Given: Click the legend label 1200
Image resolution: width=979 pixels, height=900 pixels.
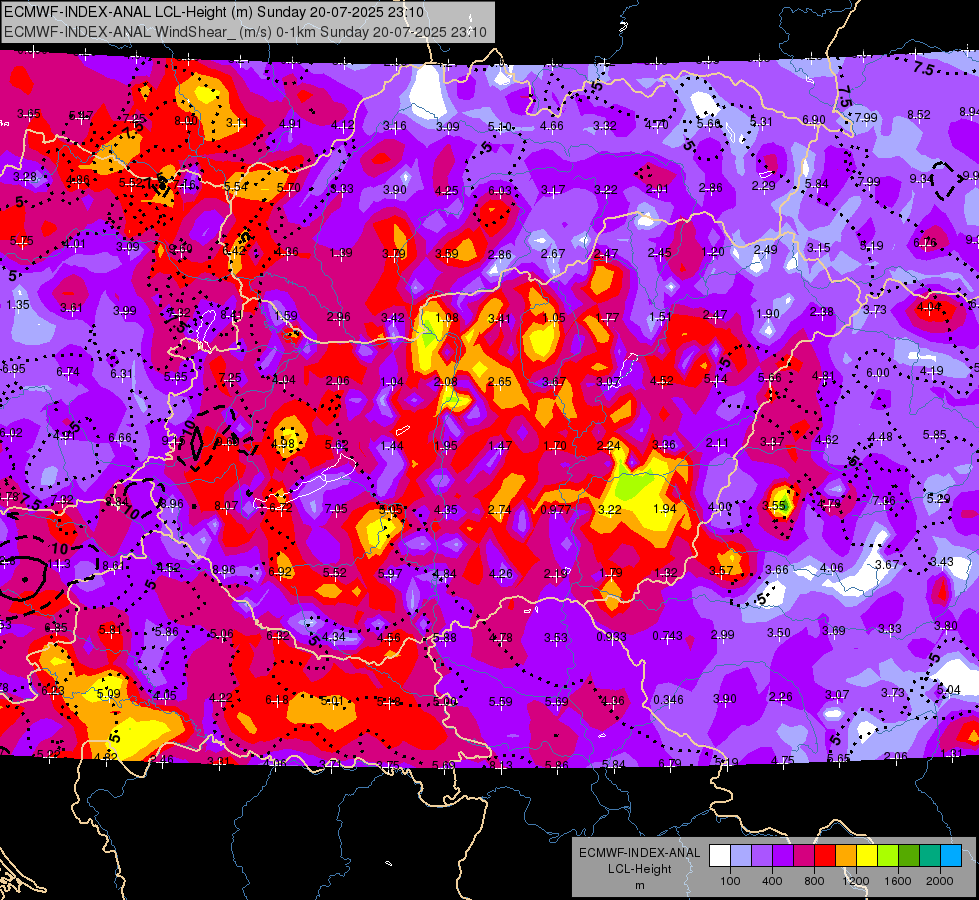Looking at the screenshot, I should pos(856,881).
